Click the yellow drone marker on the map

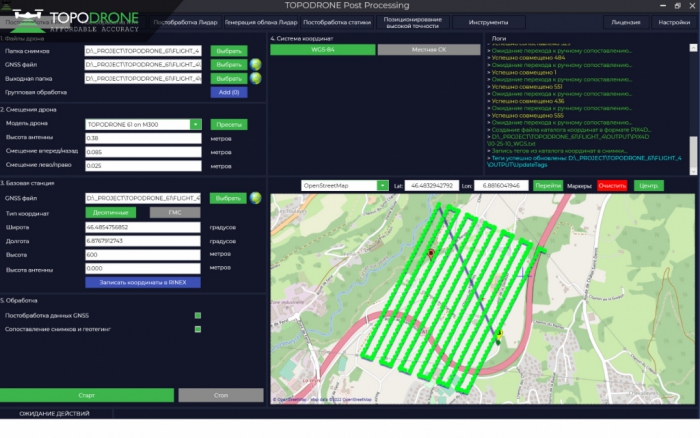tap(500, 333)
